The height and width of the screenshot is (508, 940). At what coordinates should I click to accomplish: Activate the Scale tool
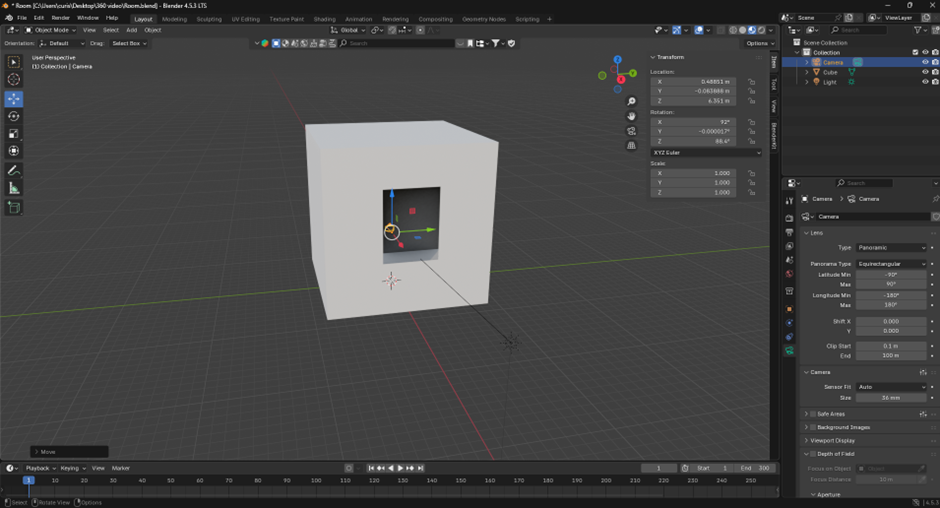(14, 133)
